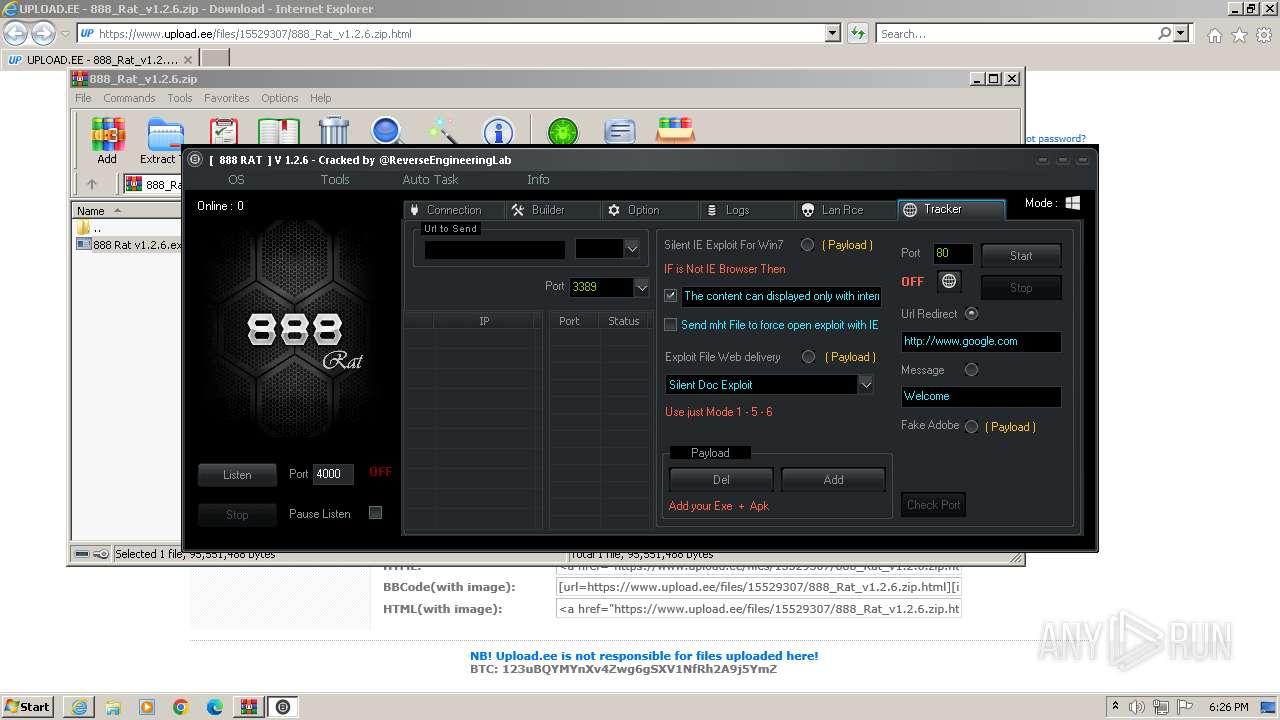
Task: Open Commands menu in WinRAR
Action: [129, 98]
